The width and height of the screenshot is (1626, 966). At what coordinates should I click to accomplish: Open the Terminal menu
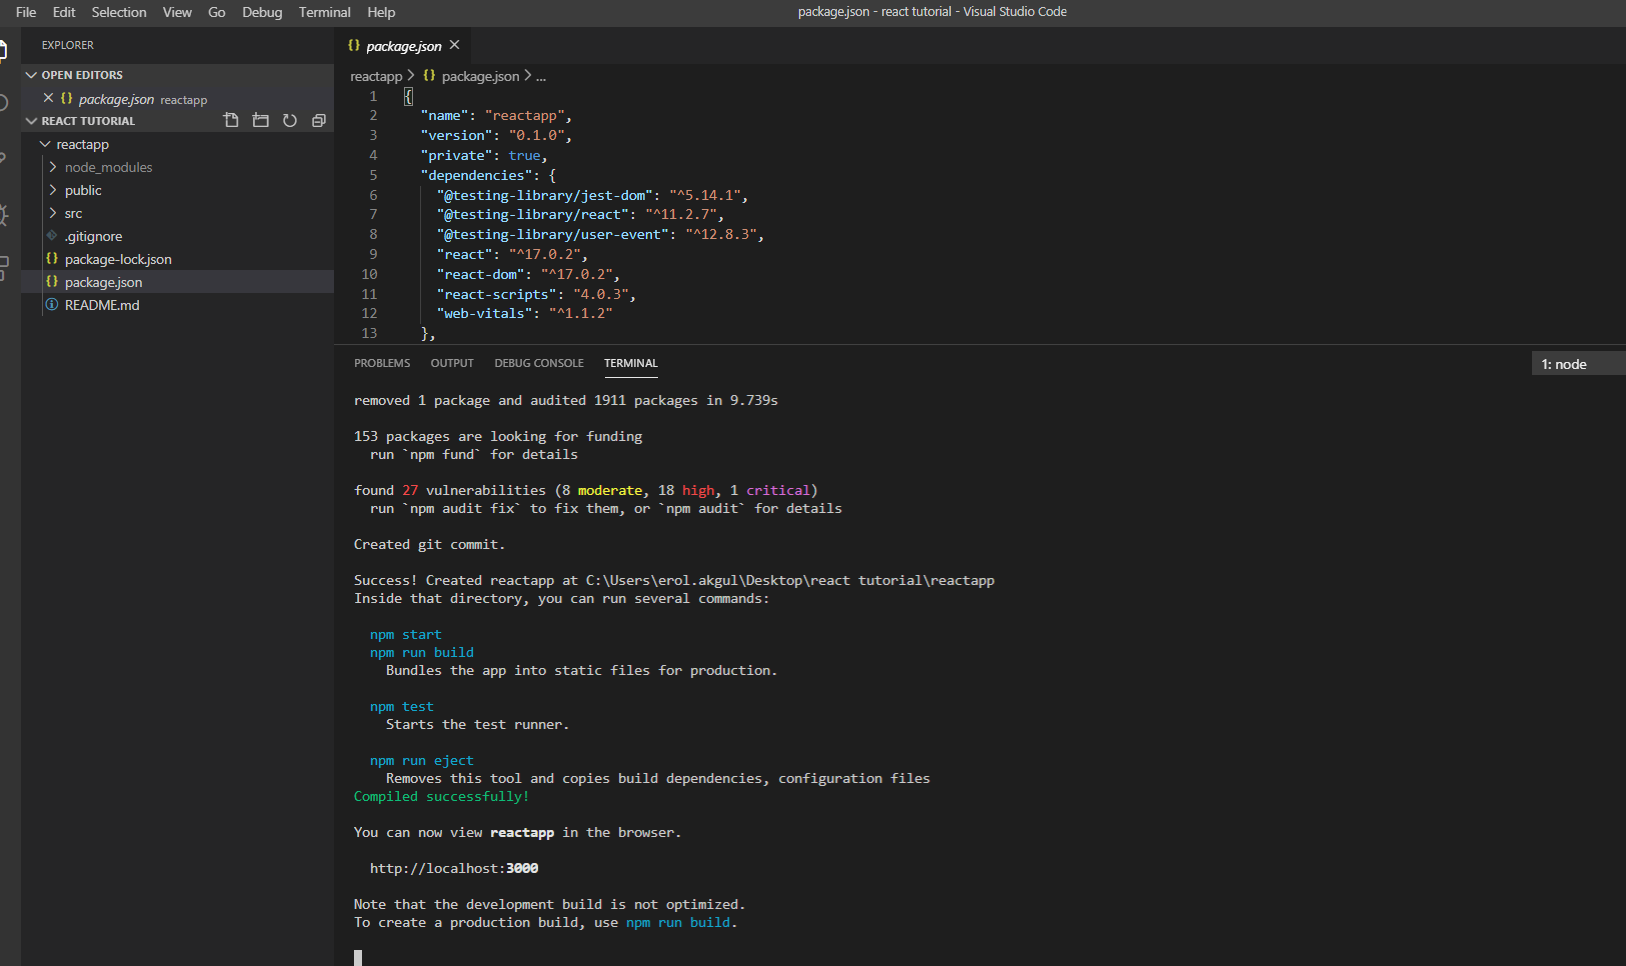click(x=324, y=12)
